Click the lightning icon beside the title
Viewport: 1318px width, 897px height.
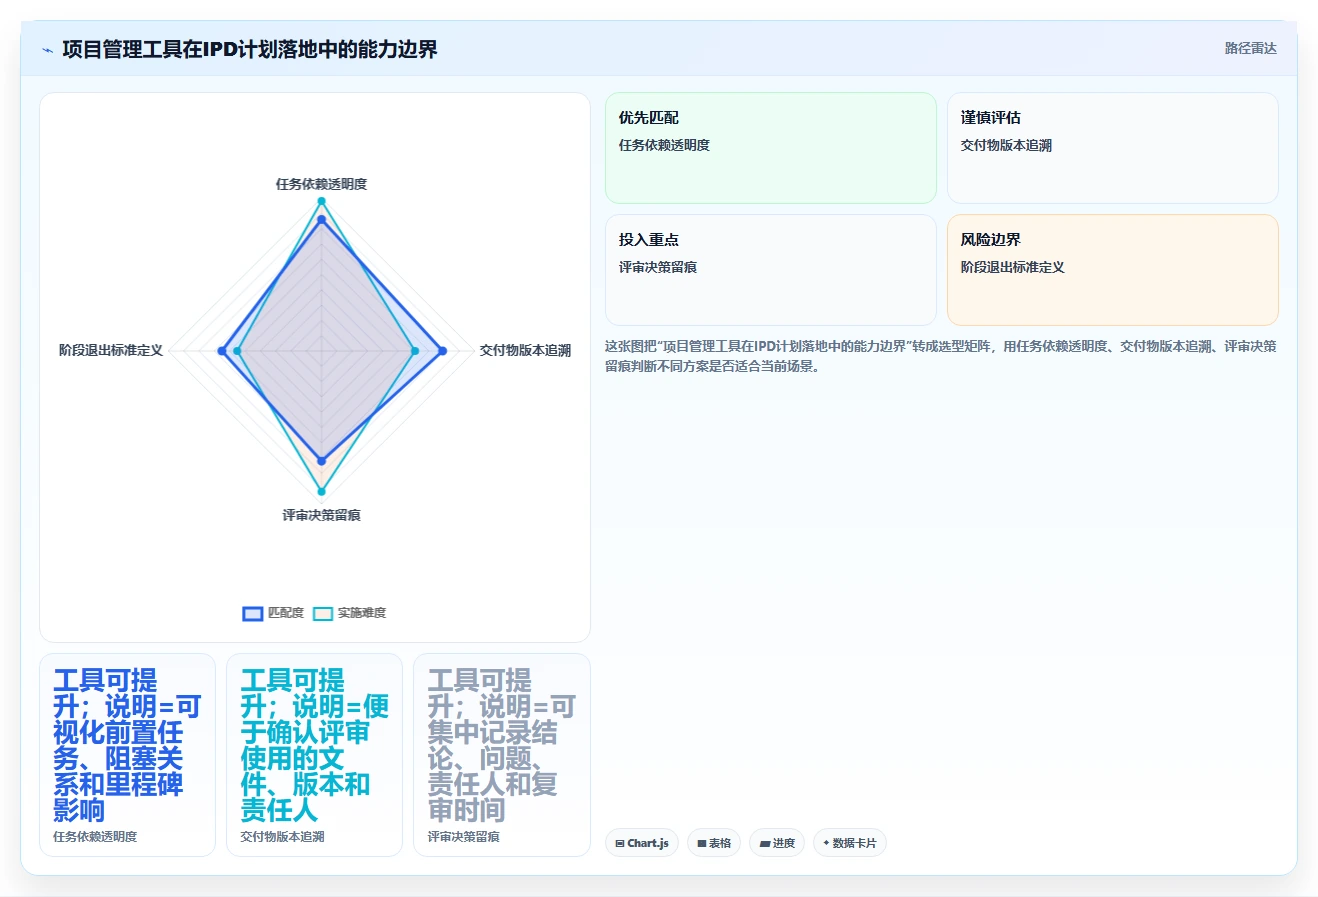[47, 50]
